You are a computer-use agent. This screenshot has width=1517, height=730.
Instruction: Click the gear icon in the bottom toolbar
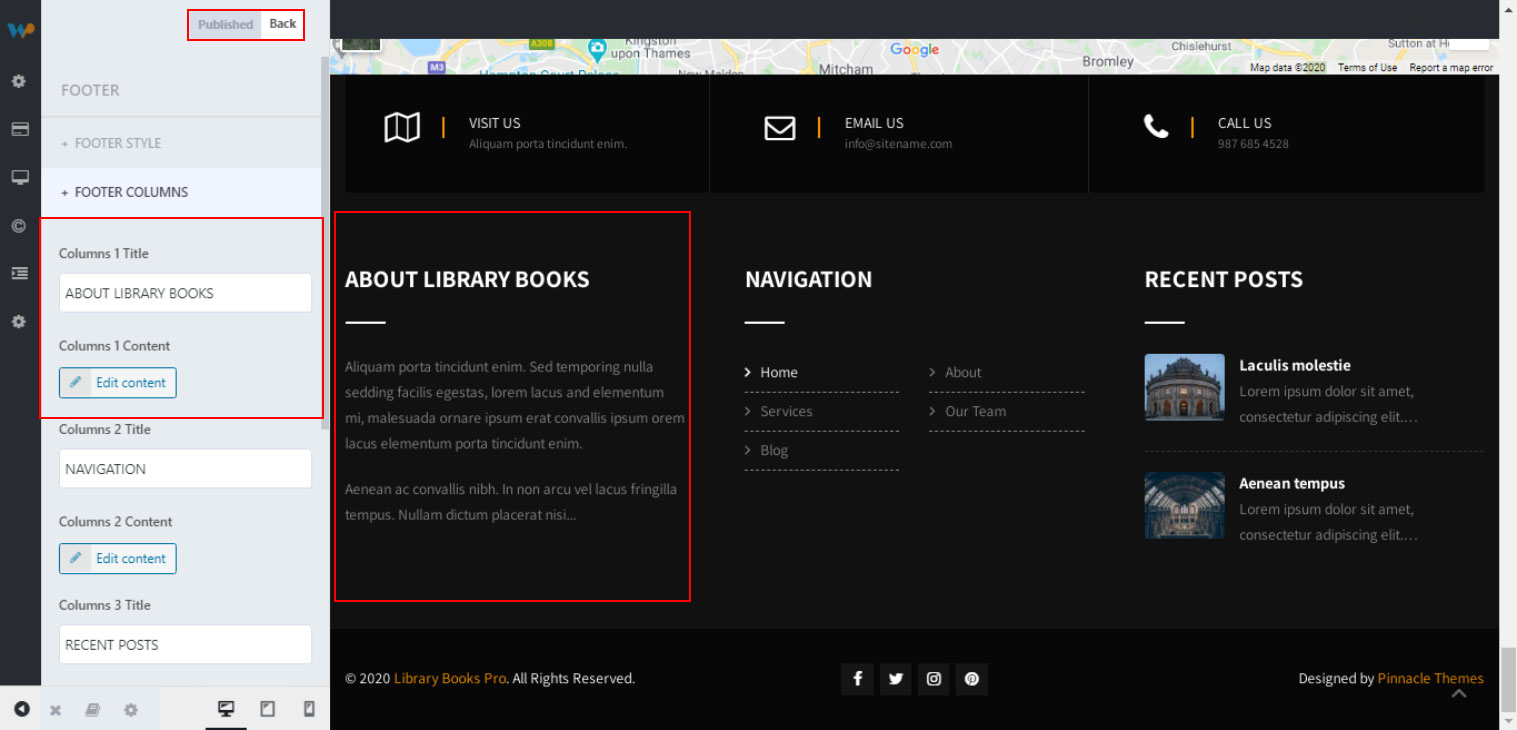click(x=130, y=710)
